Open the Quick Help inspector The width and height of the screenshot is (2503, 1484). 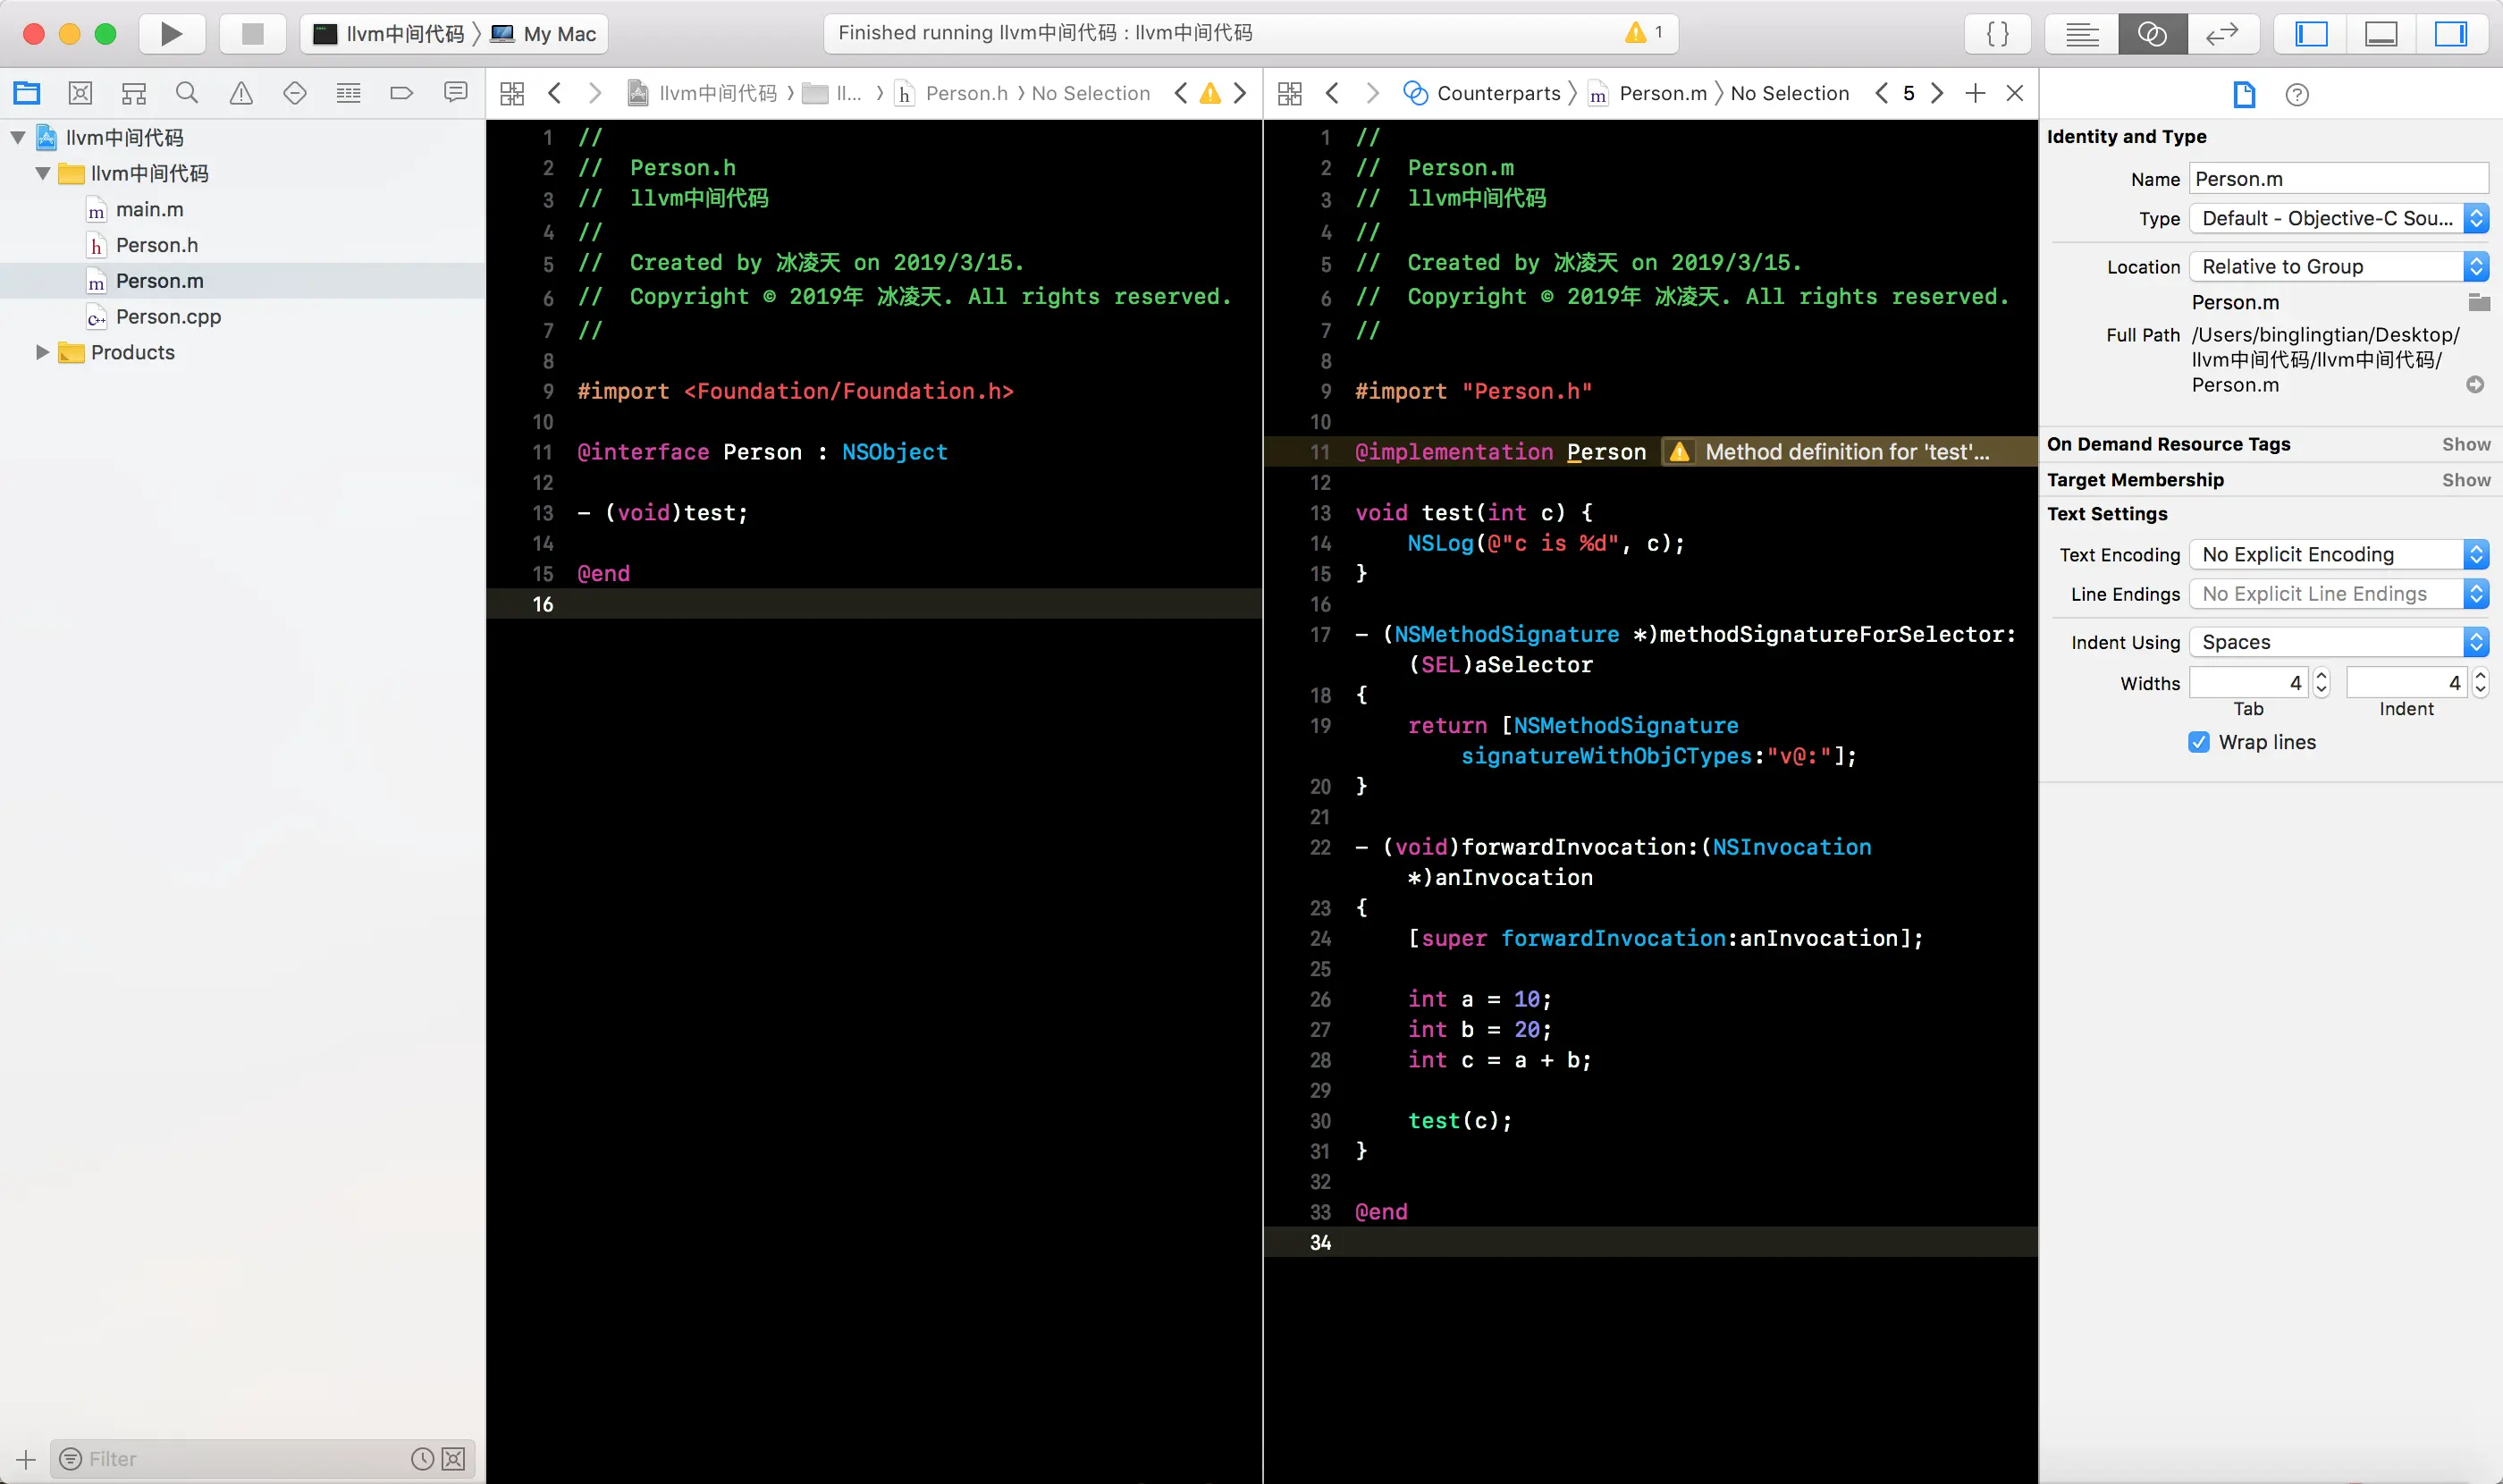2297,95
